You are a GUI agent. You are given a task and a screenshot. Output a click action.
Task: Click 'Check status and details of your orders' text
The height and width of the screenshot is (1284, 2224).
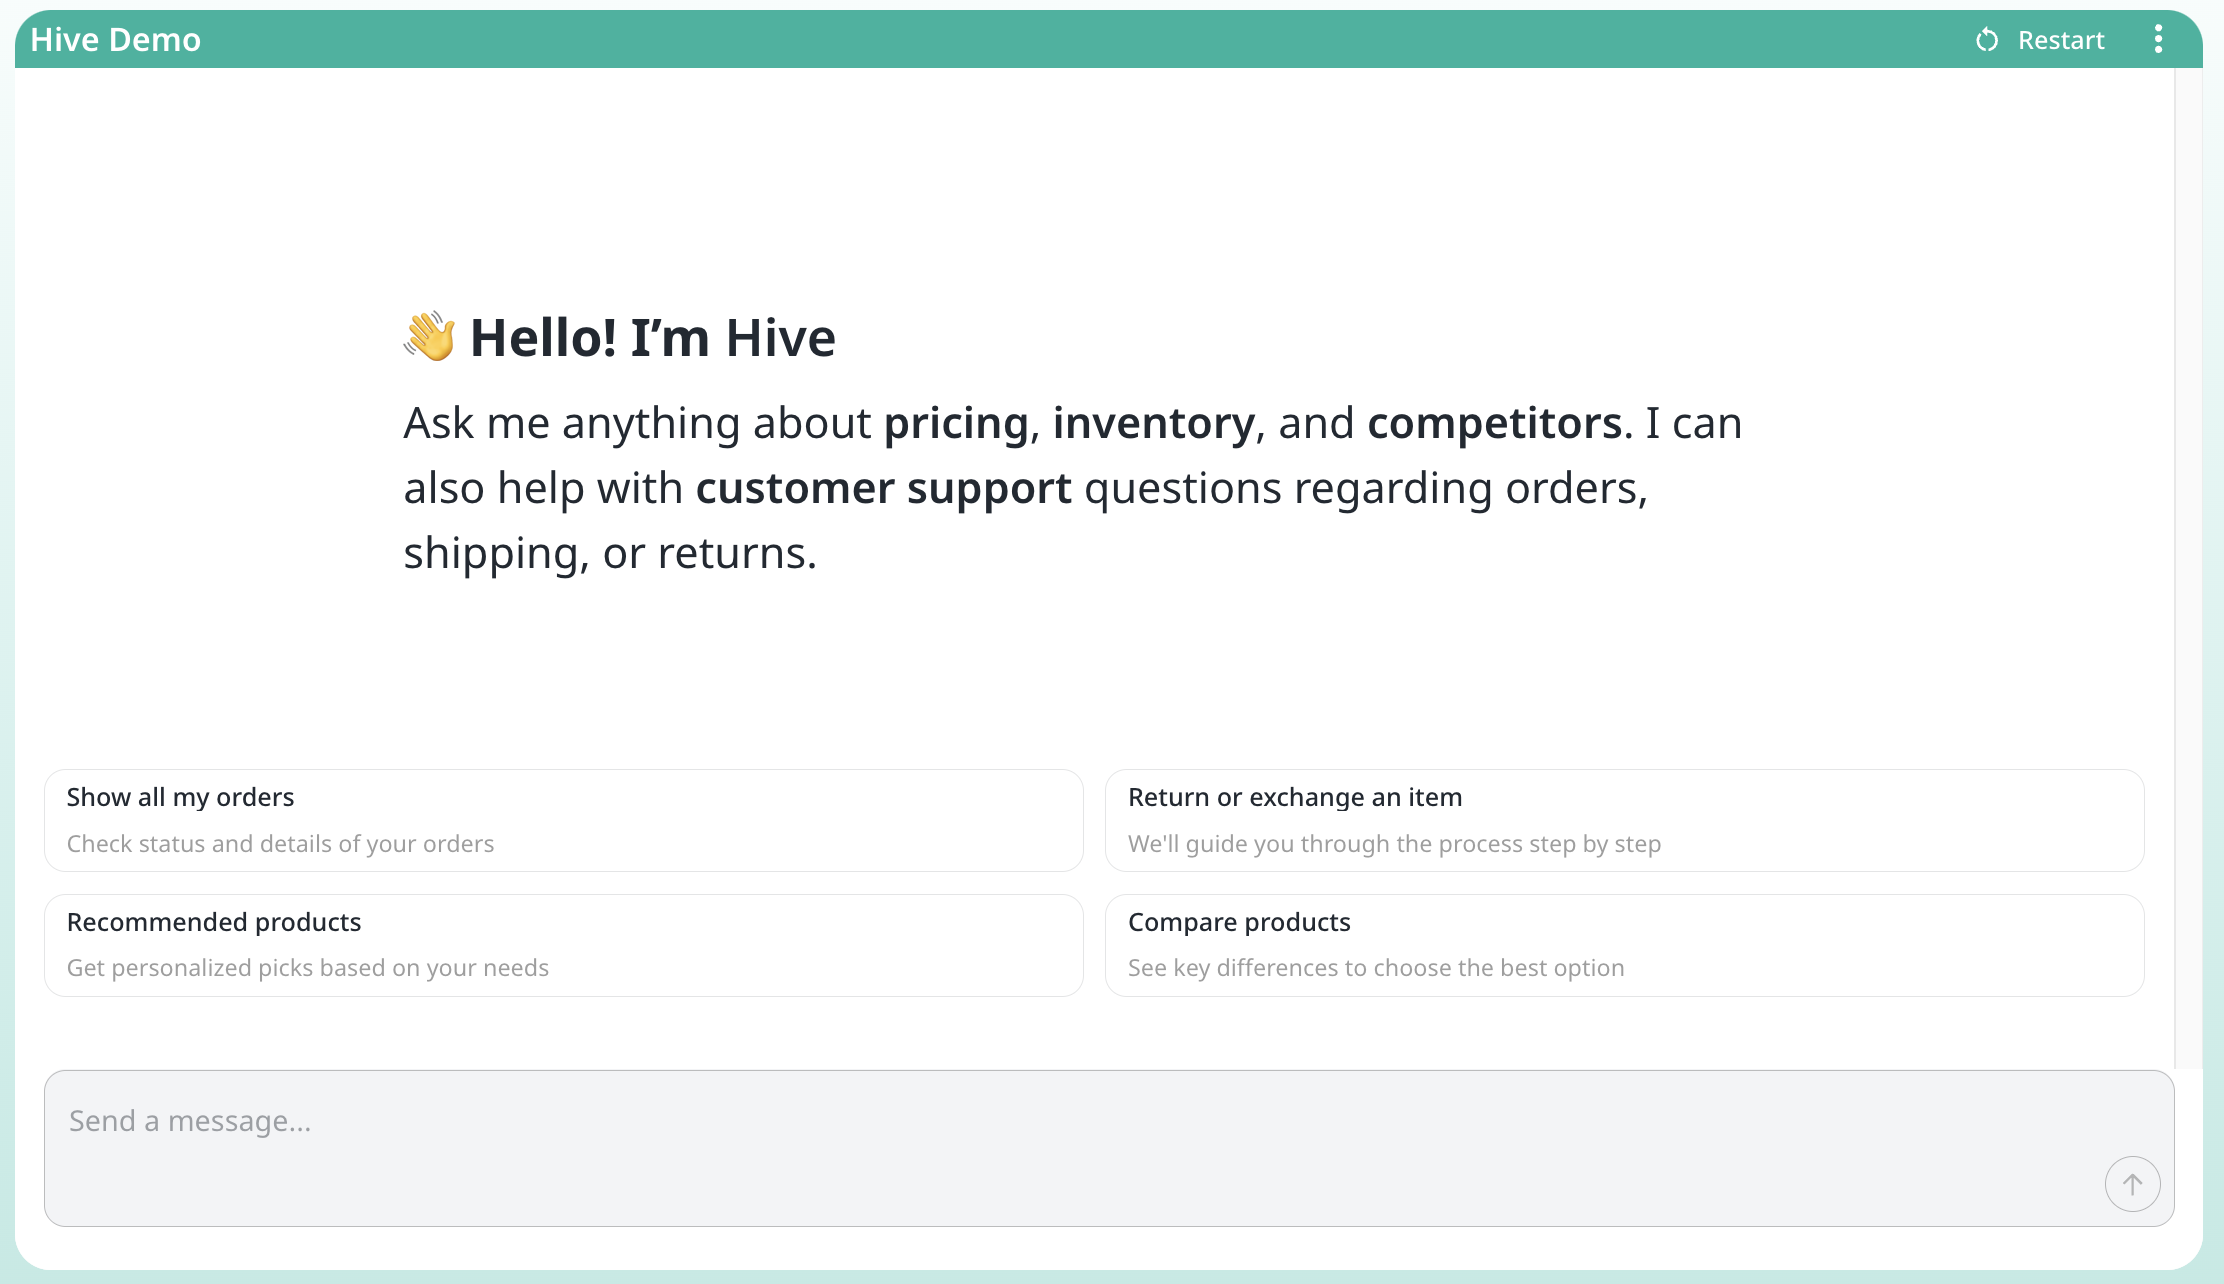[x=280, y=844]
